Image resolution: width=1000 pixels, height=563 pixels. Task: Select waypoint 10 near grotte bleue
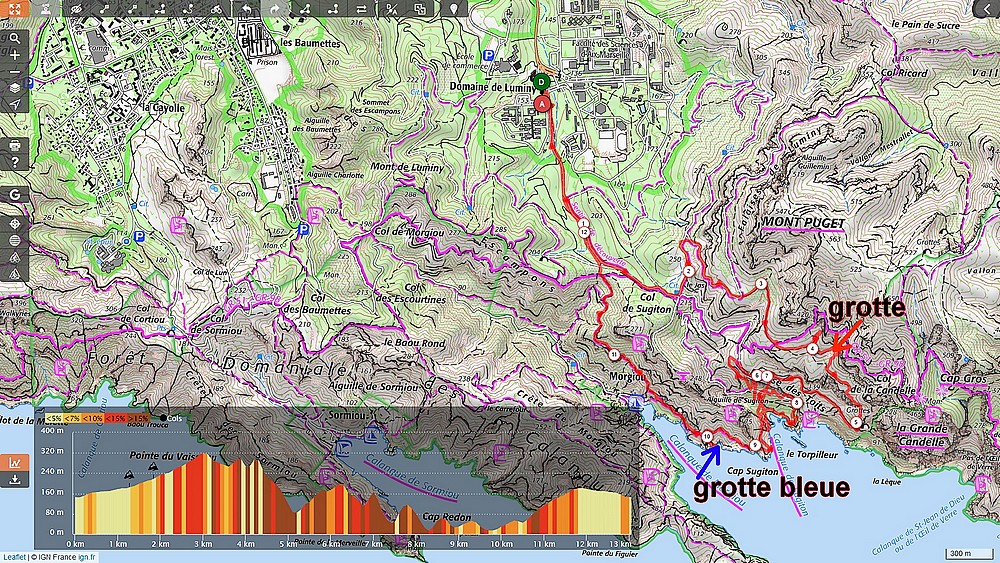707,437
